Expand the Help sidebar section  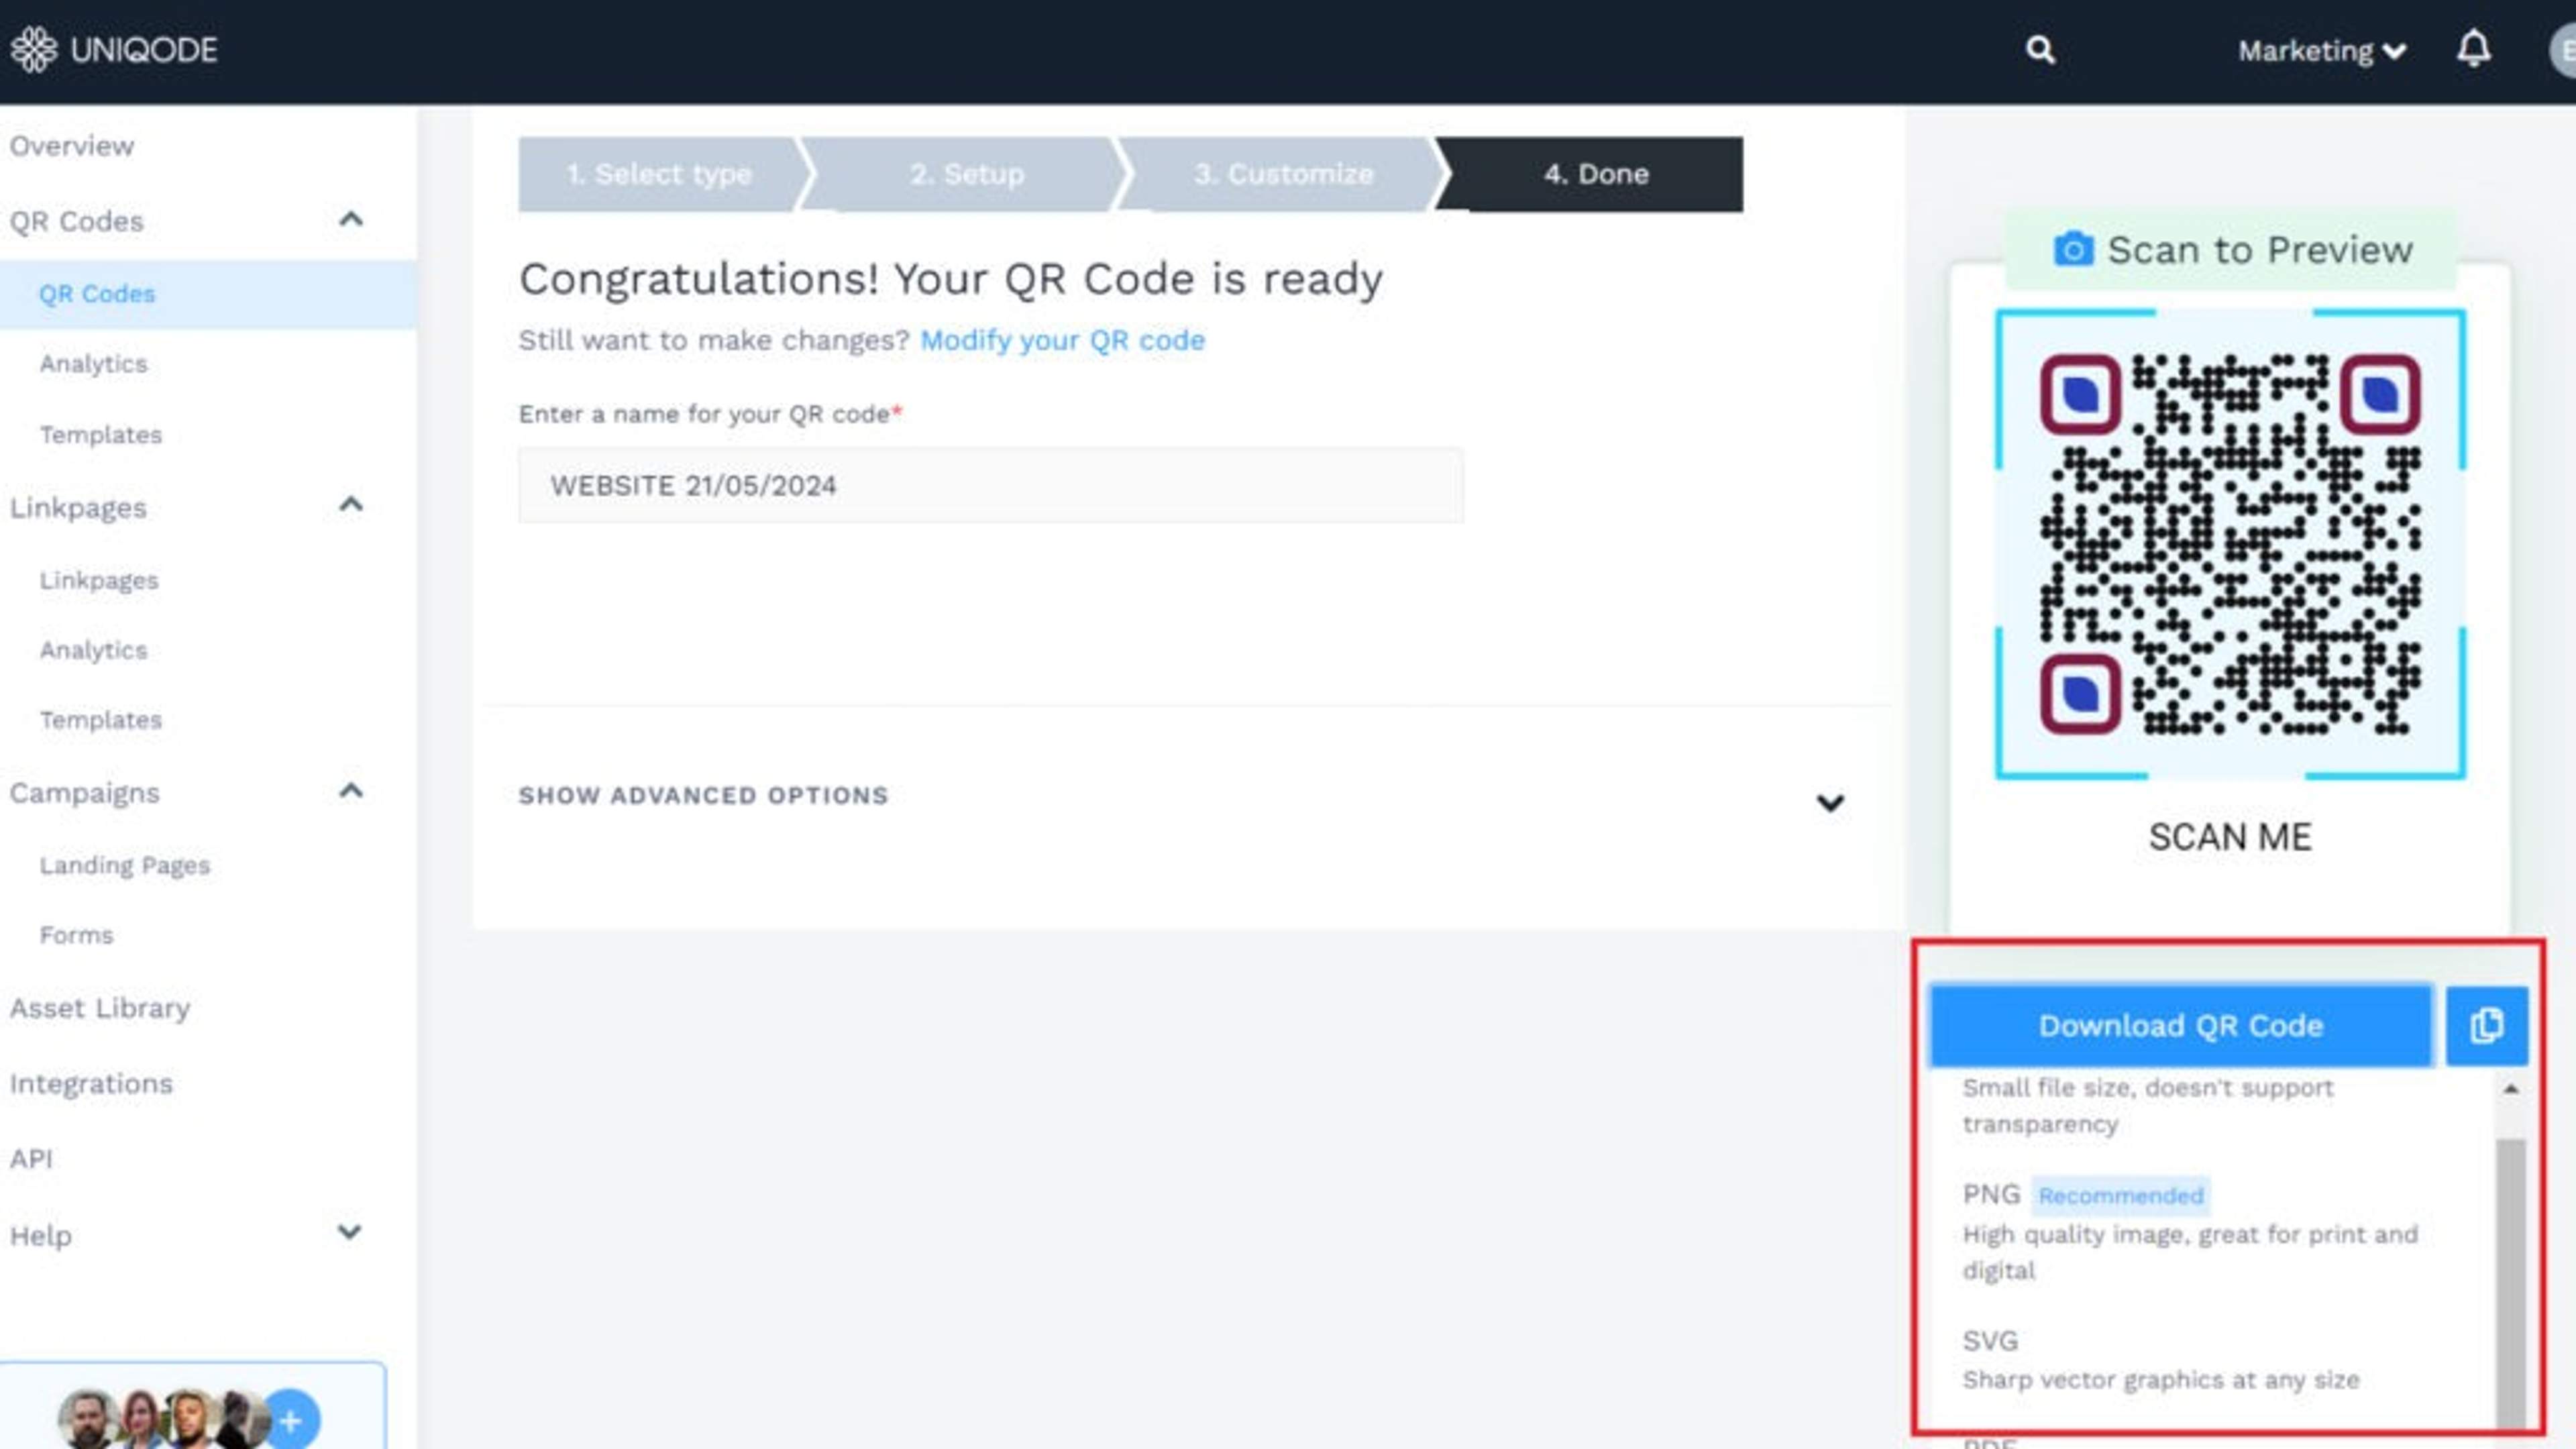tap(349, 1232)
